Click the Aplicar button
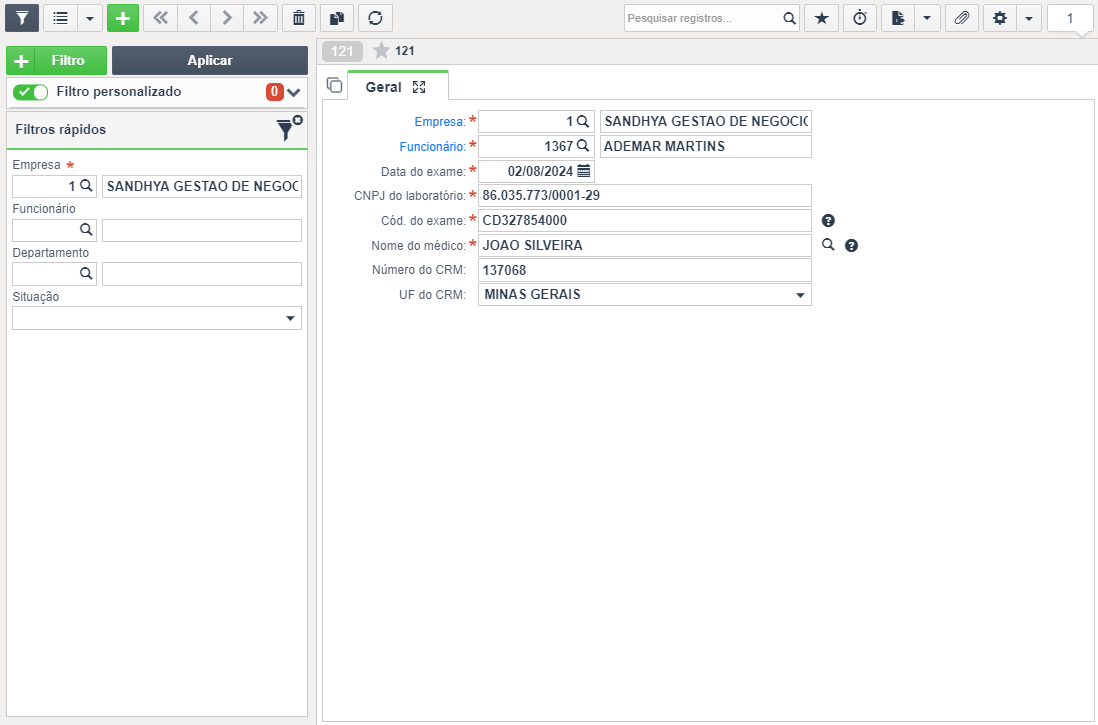Viewport: 1098px width, 725px height. (x=209, y=60)
